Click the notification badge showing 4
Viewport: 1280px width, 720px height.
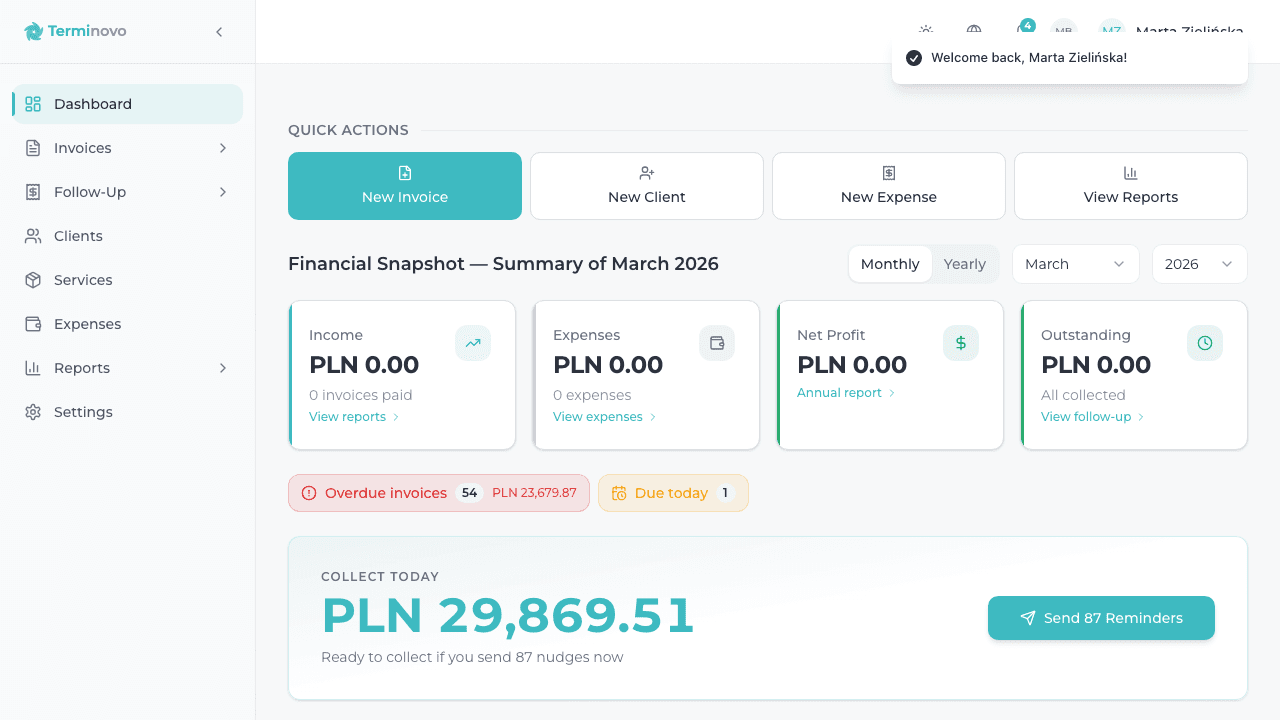pyautogui.click(x=1027, y=25)
